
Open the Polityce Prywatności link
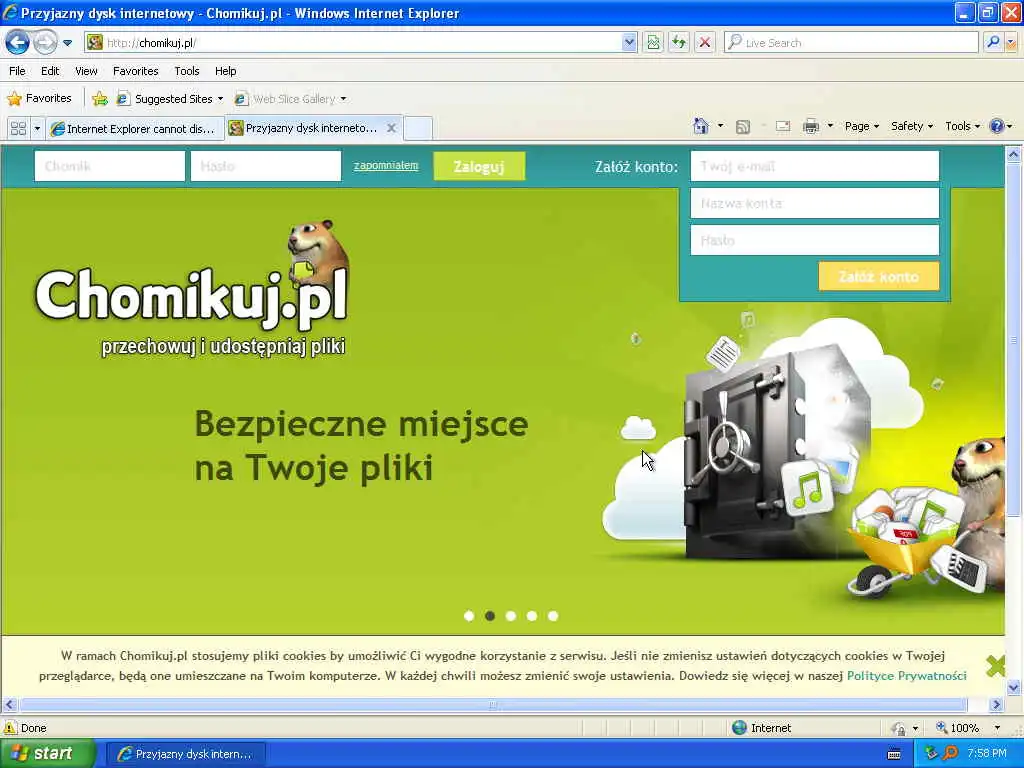[906, 676]
